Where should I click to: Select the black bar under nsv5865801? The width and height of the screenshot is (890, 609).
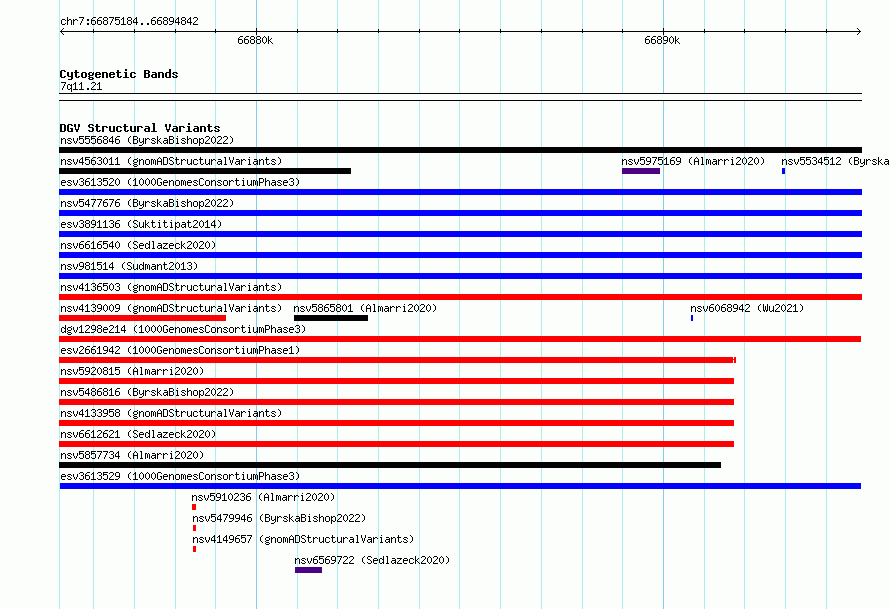(x=331, y=318)
